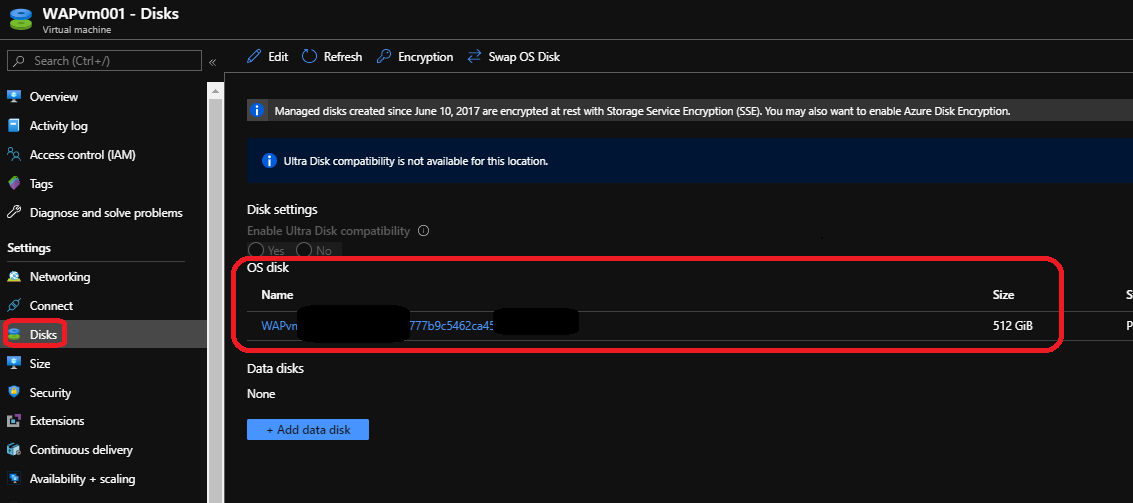Click the Settings section heading in sidebar
Image resolution: width=1133 pixels, height=503 pixels.
(29, 248)
